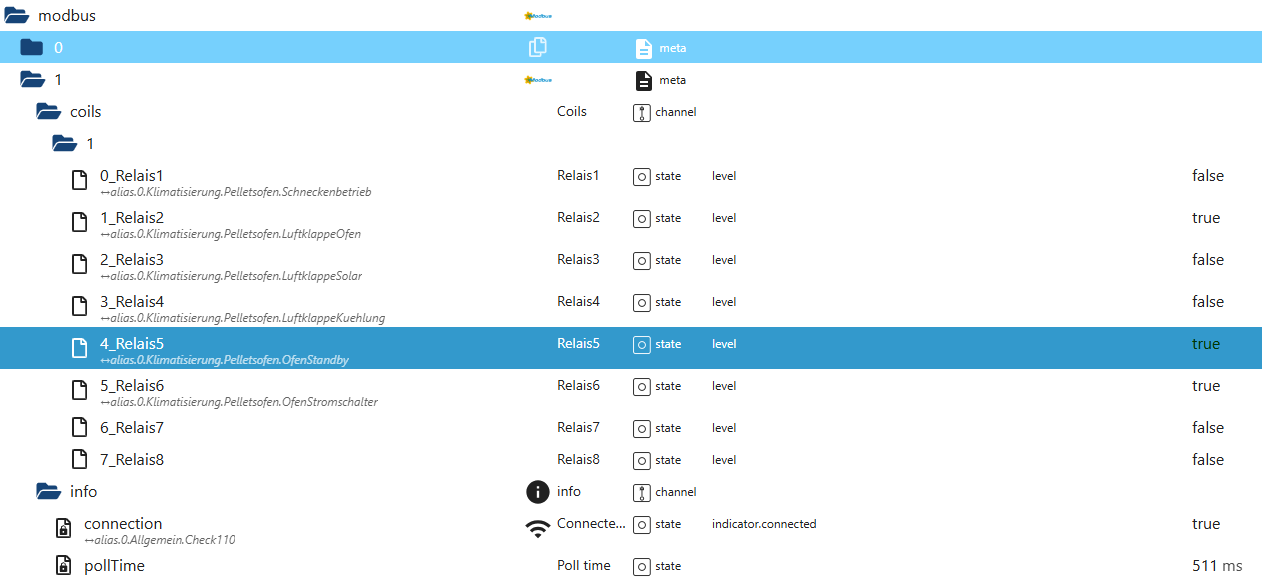Viewport: 1262px width, 584px height.
Task: Click the black info circle icon
Action: [538, 492]
